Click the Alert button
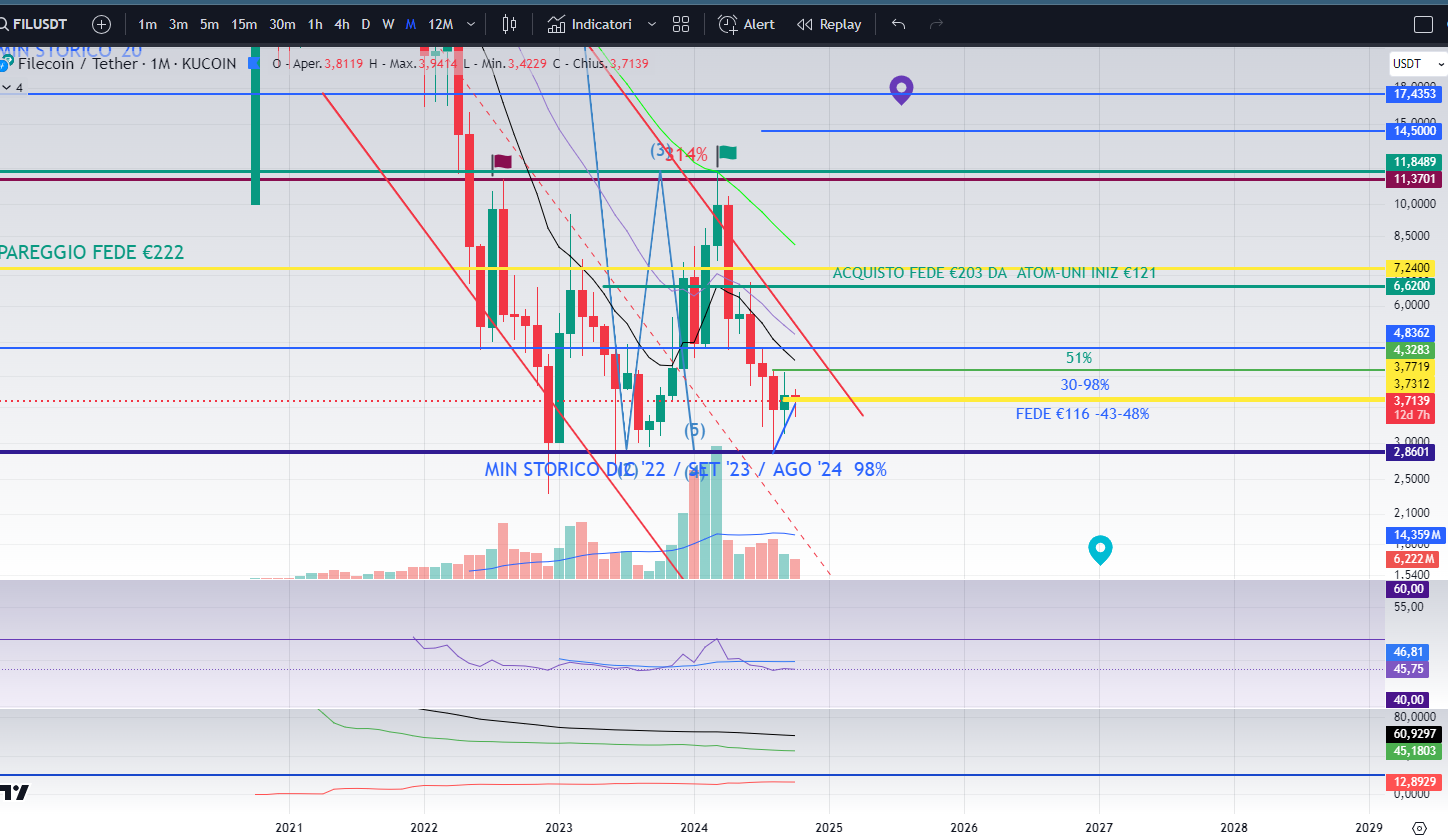Image resolution: width=1448 pixels, height=836 pixels. [x=746, y=24]
